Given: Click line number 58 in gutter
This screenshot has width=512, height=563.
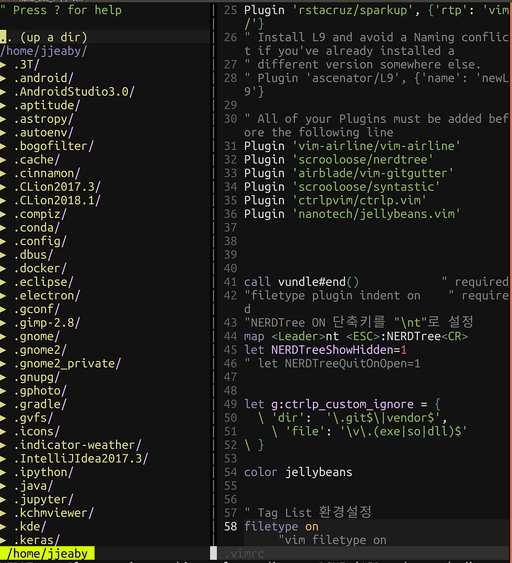Looking at the screenshot, I should tap(231, 527).
